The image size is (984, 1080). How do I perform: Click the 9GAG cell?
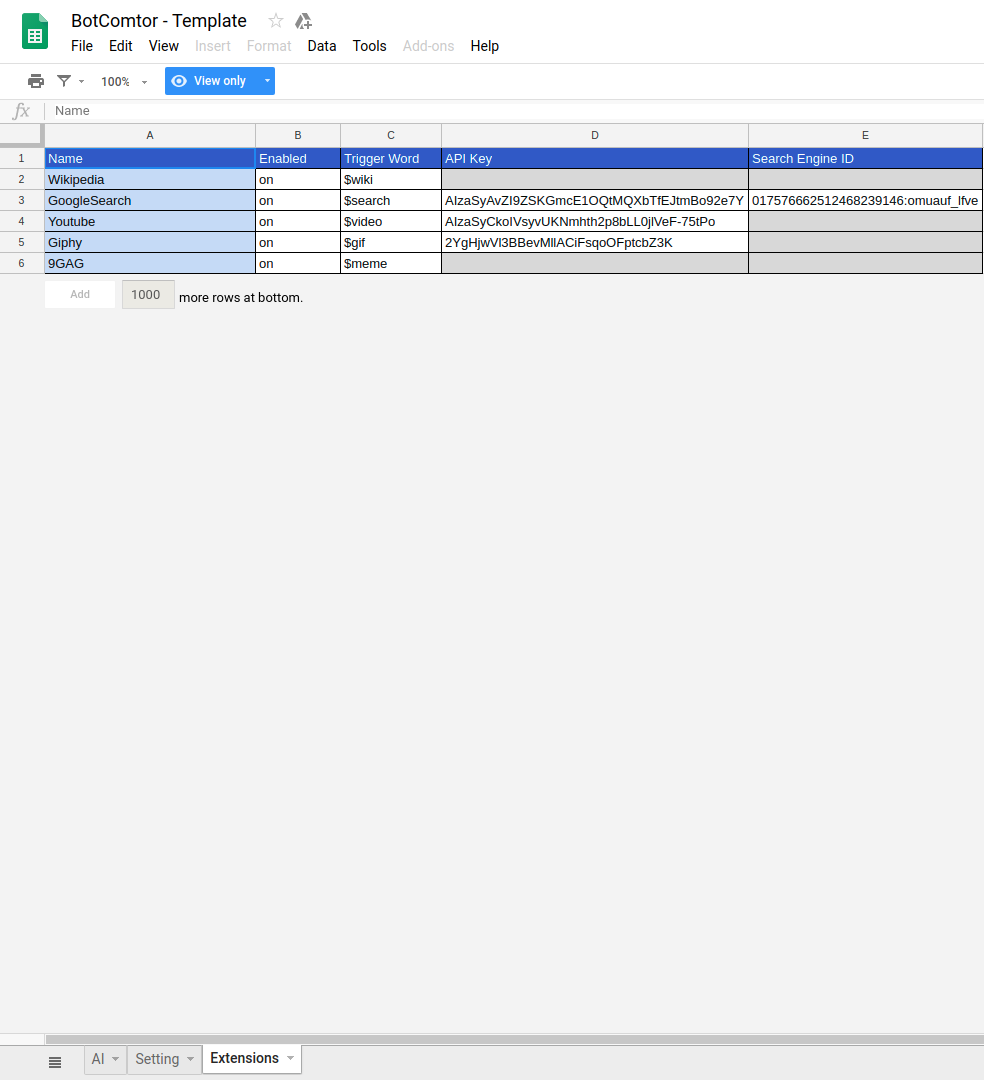150,263
